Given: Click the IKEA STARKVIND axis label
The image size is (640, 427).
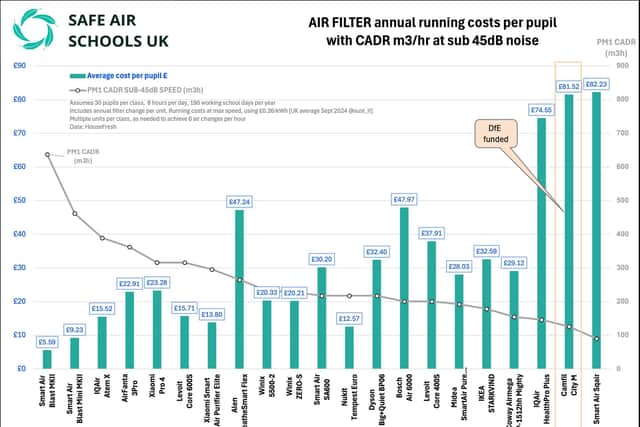Looking at the screenshot, I should click(x=487, y=393).
